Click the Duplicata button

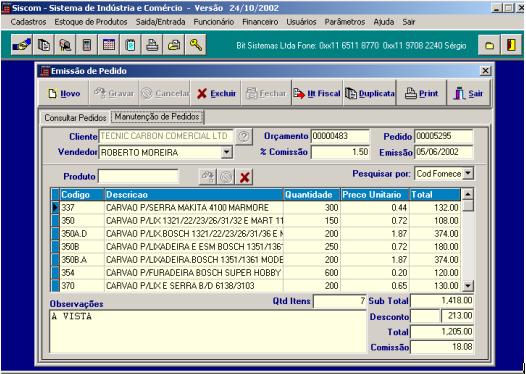(370, 93)
